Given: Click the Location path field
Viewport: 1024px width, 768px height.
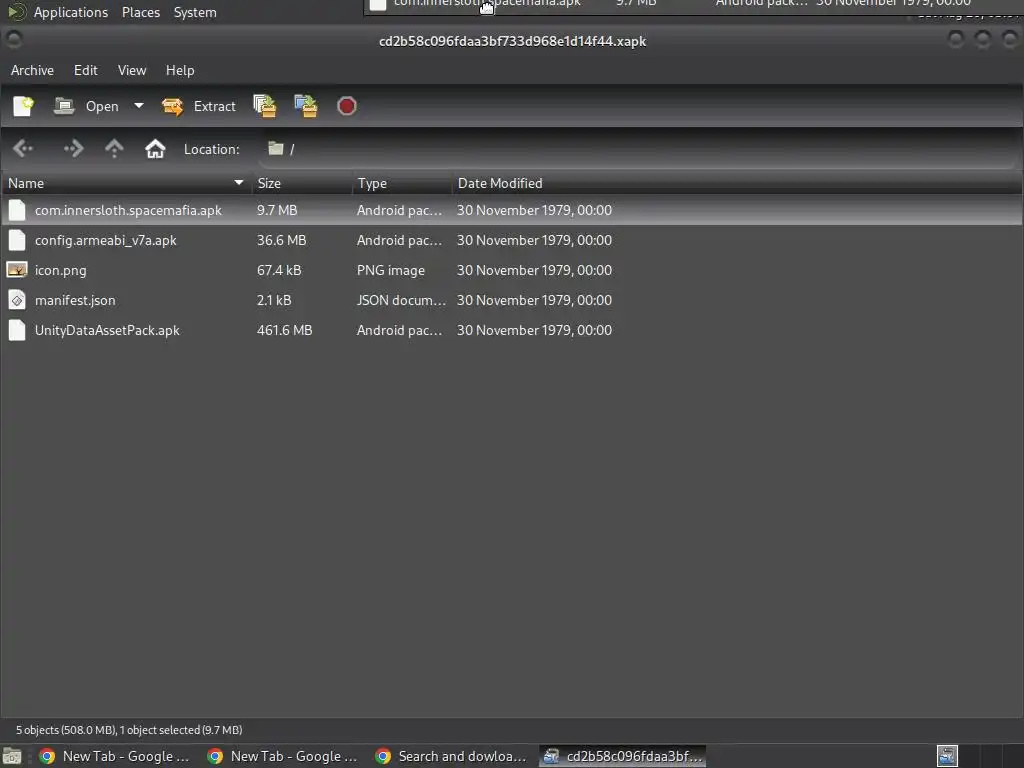Looking at the screenshot, I should click(637, 149).
